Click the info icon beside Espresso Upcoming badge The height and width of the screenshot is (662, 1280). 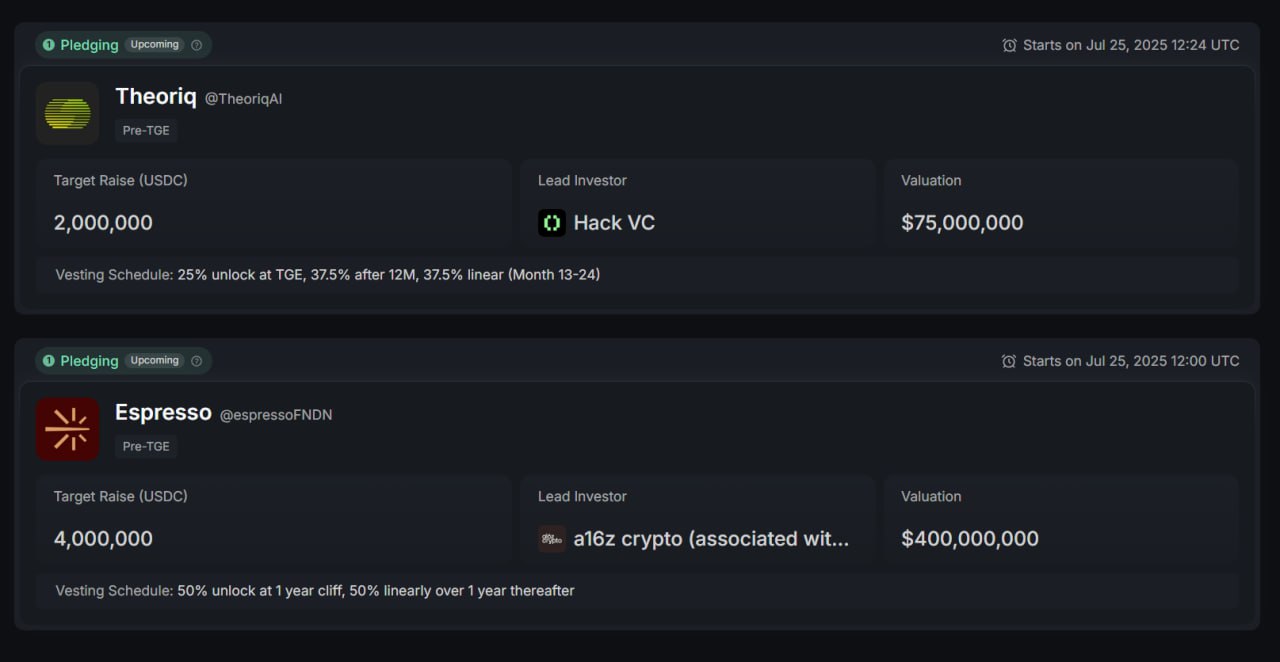pyautogui.click(x=196, y=361)
